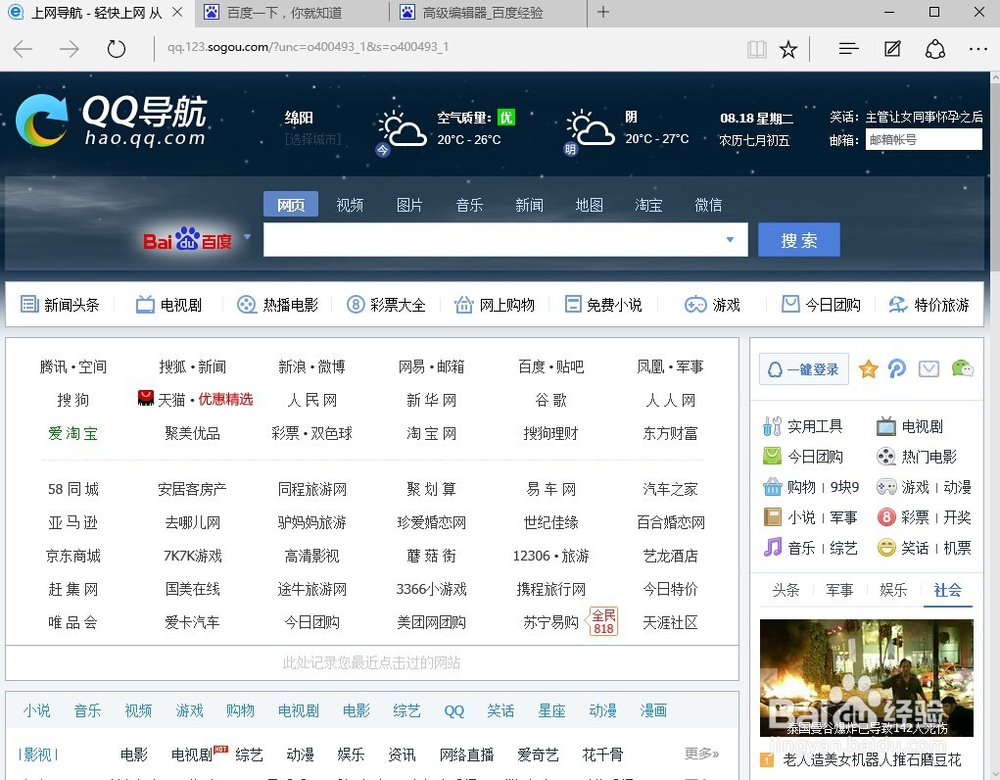Open the Bangkok explosion news thumbnail
This screenshot has height=780, width=1000.
coord(867,678)
